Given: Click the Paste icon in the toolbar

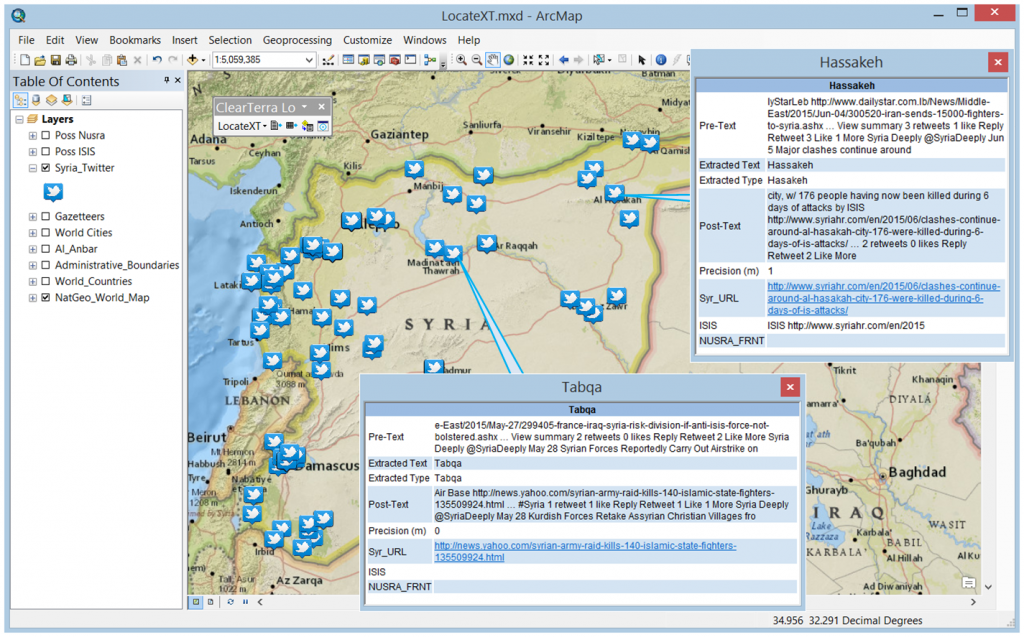Looking at the screenshot, I should [x=121, y=60].
